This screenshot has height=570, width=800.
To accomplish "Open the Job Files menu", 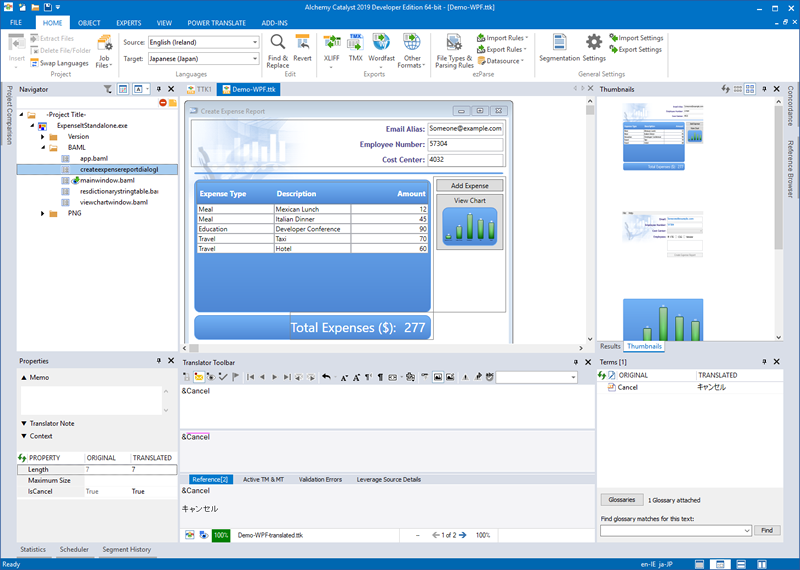I will click(105, 51).
